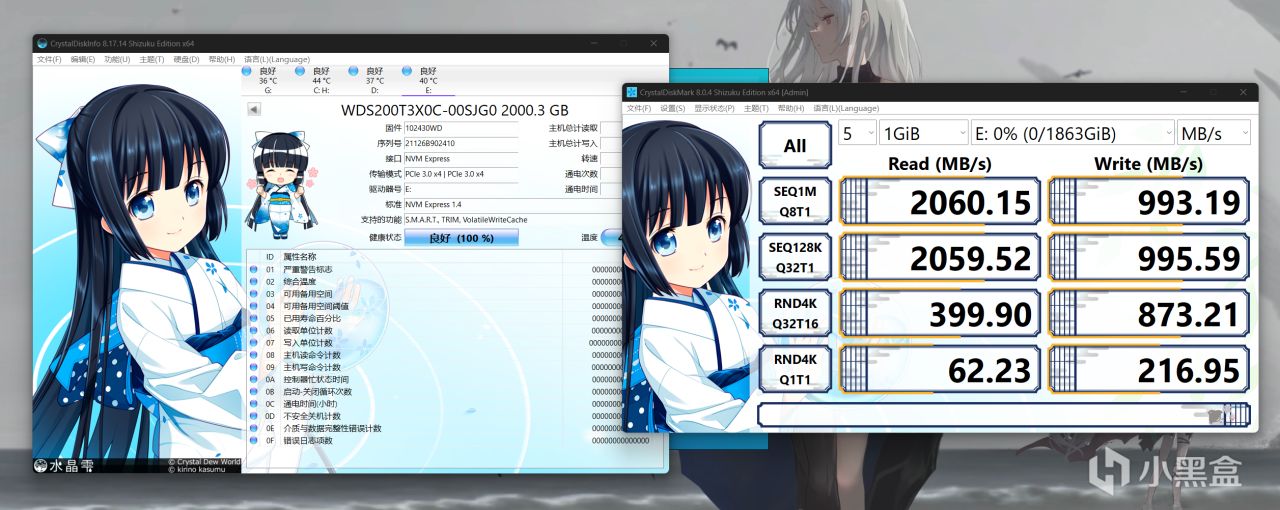Click the transfer mode field PCIe 3.0 x4
This screenshot has height=510, width=1280.
[461, 174]
